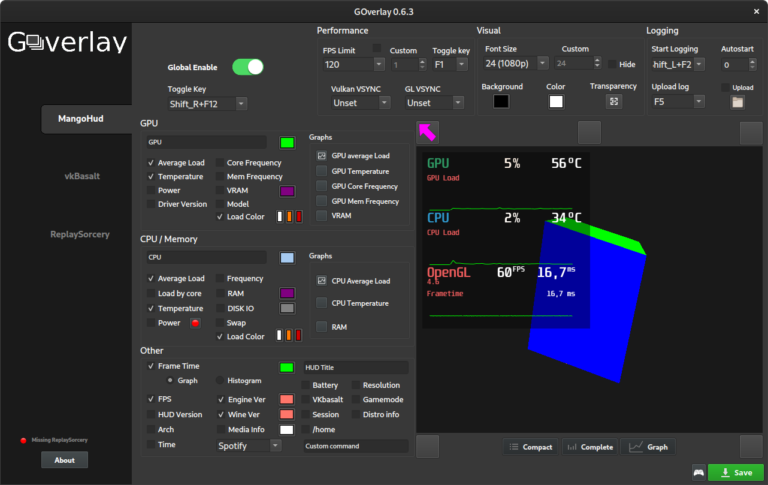
Task: Turn off the Global Enable switch
Action: coord(248,67)
